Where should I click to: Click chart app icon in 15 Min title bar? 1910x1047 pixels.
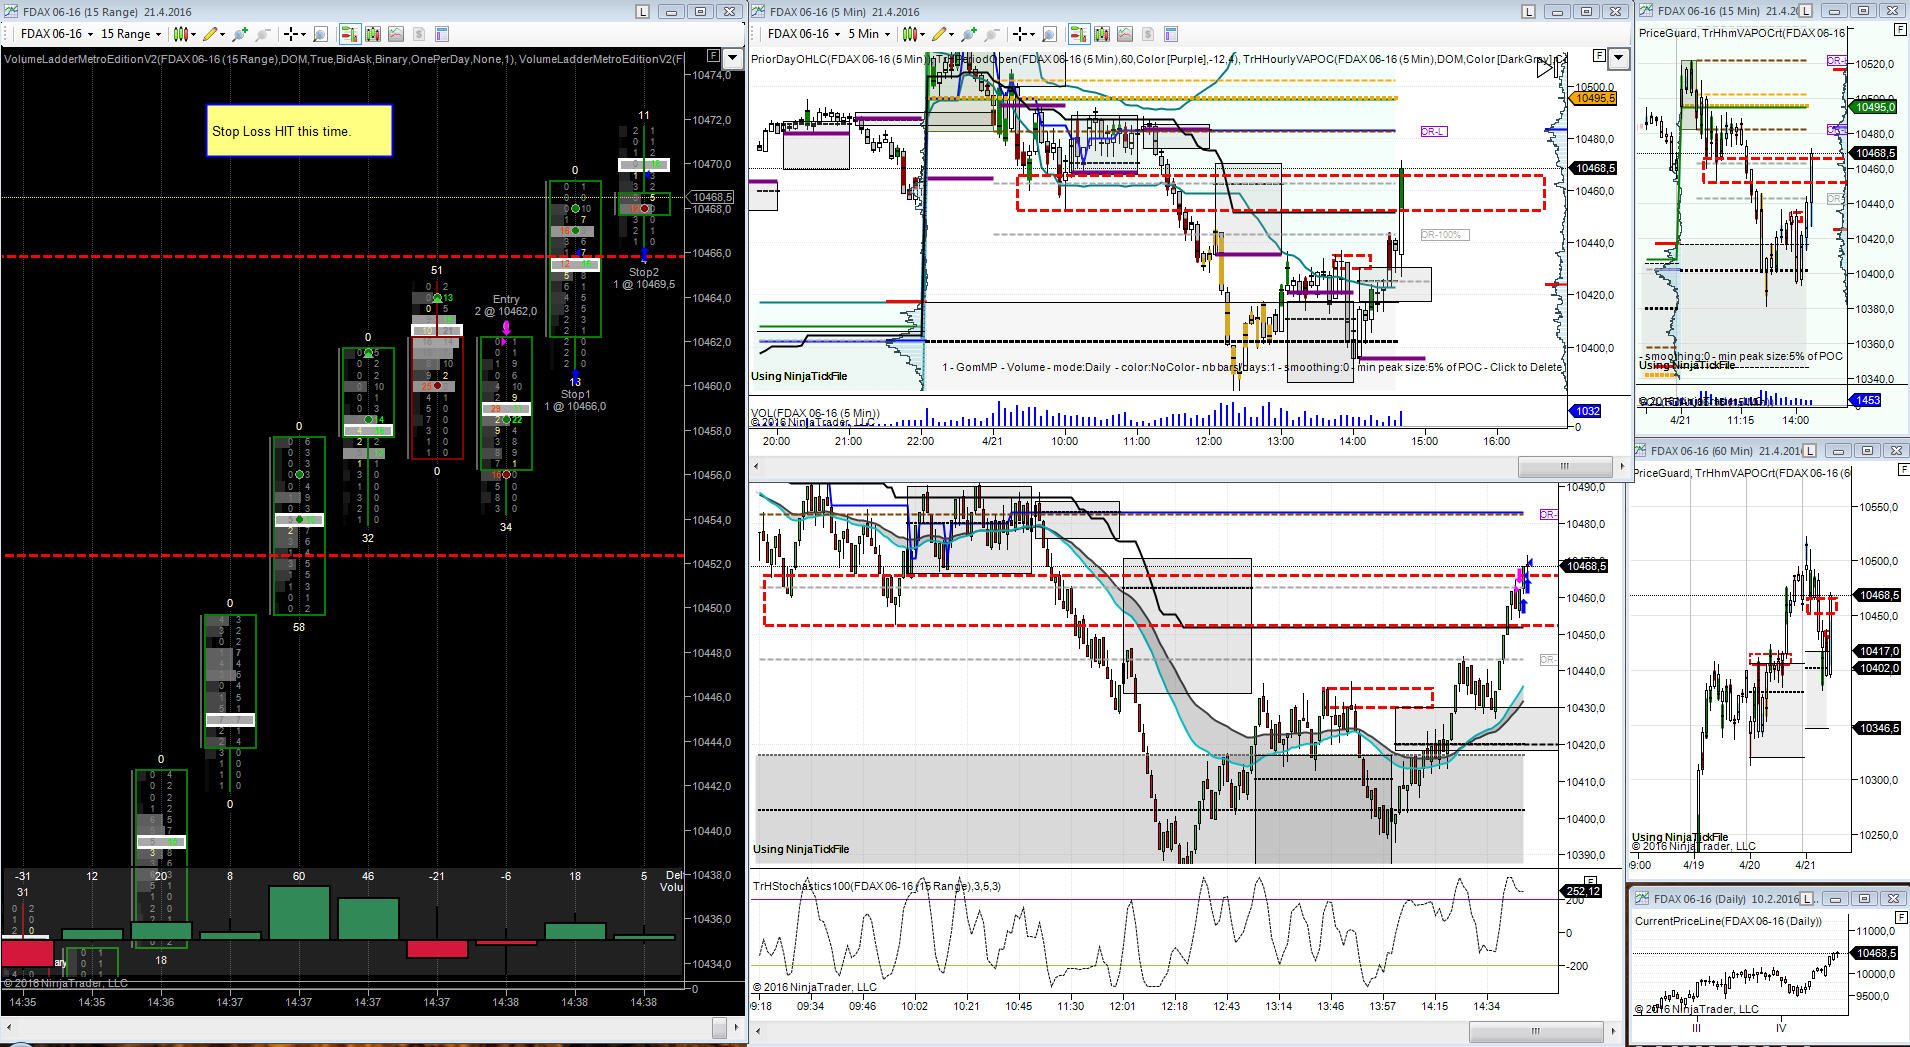[x=1645, y=10]
